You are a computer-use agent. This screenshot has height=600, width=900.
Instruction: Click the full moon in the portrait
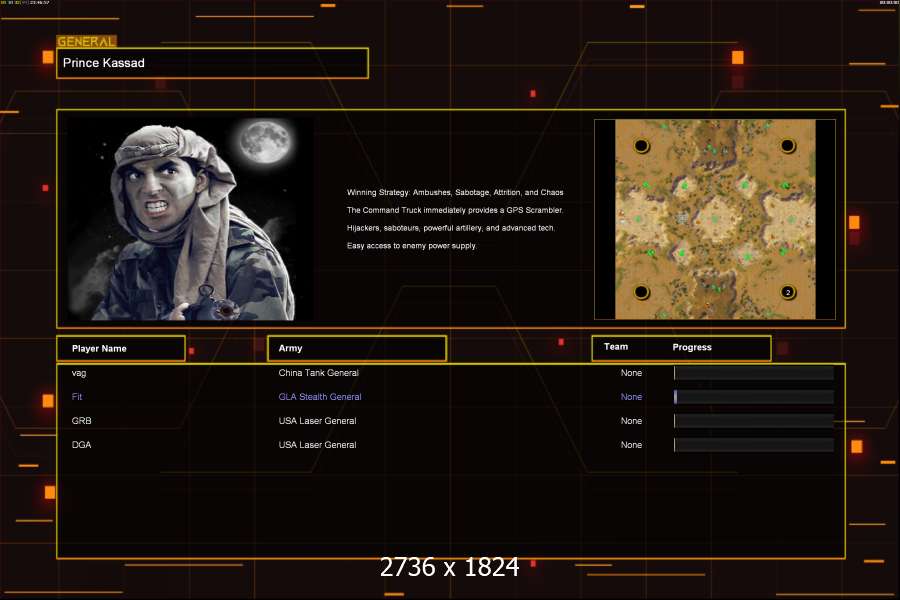pyautogui.click(x=266, y=141)
